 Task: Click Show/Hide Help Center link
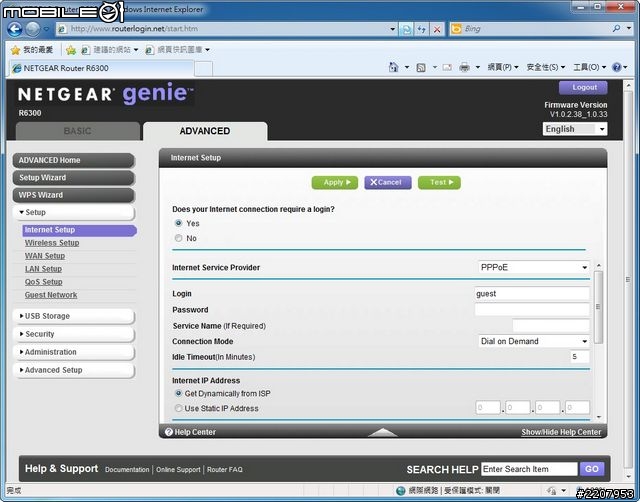(x=561, y=432)
